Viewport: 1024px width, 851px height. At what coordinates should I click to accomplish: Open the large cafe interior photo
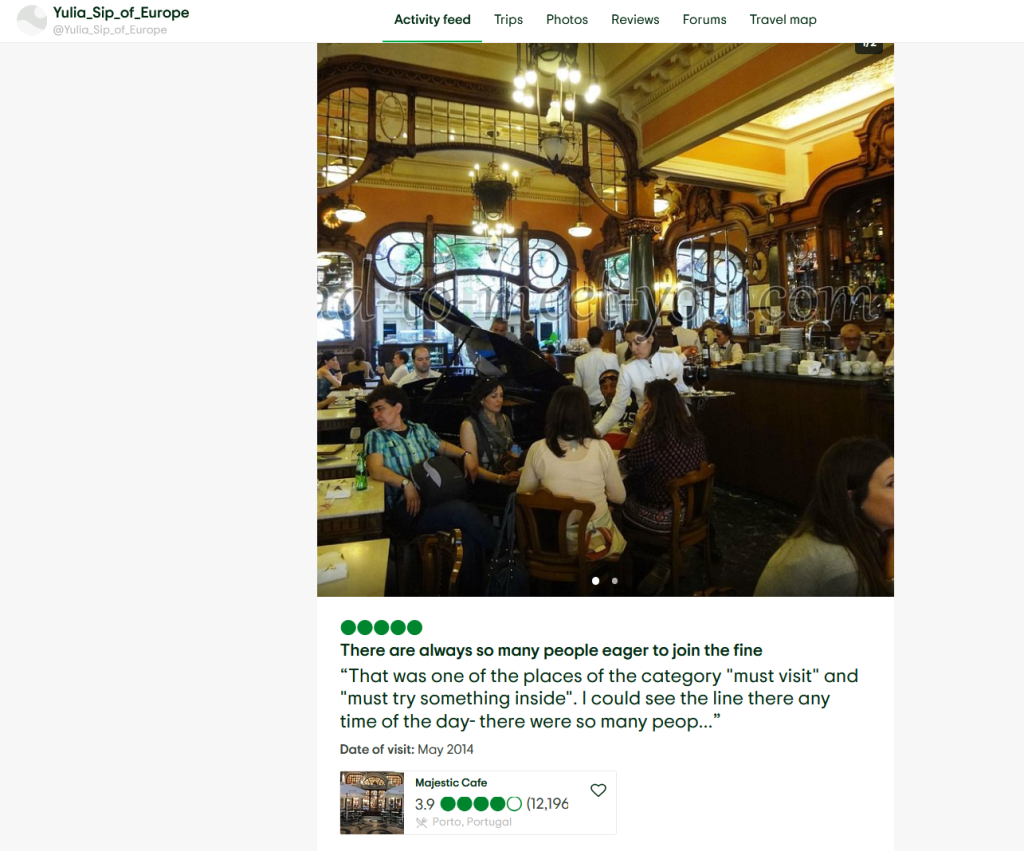[x=605, y=319]
